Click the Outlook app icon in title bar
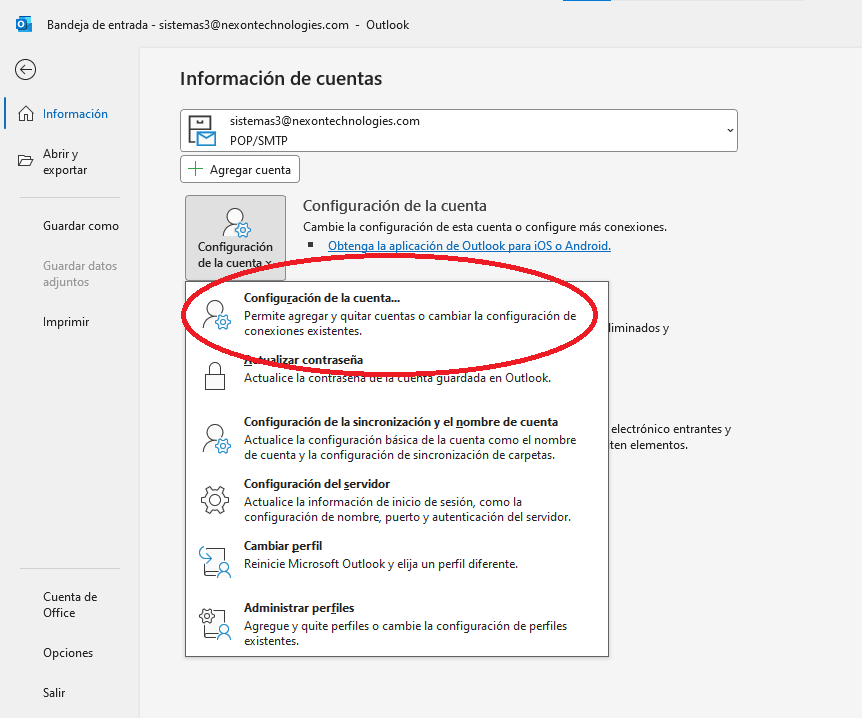Viewport: 862px width, 718px height. (x=24, y=25)
